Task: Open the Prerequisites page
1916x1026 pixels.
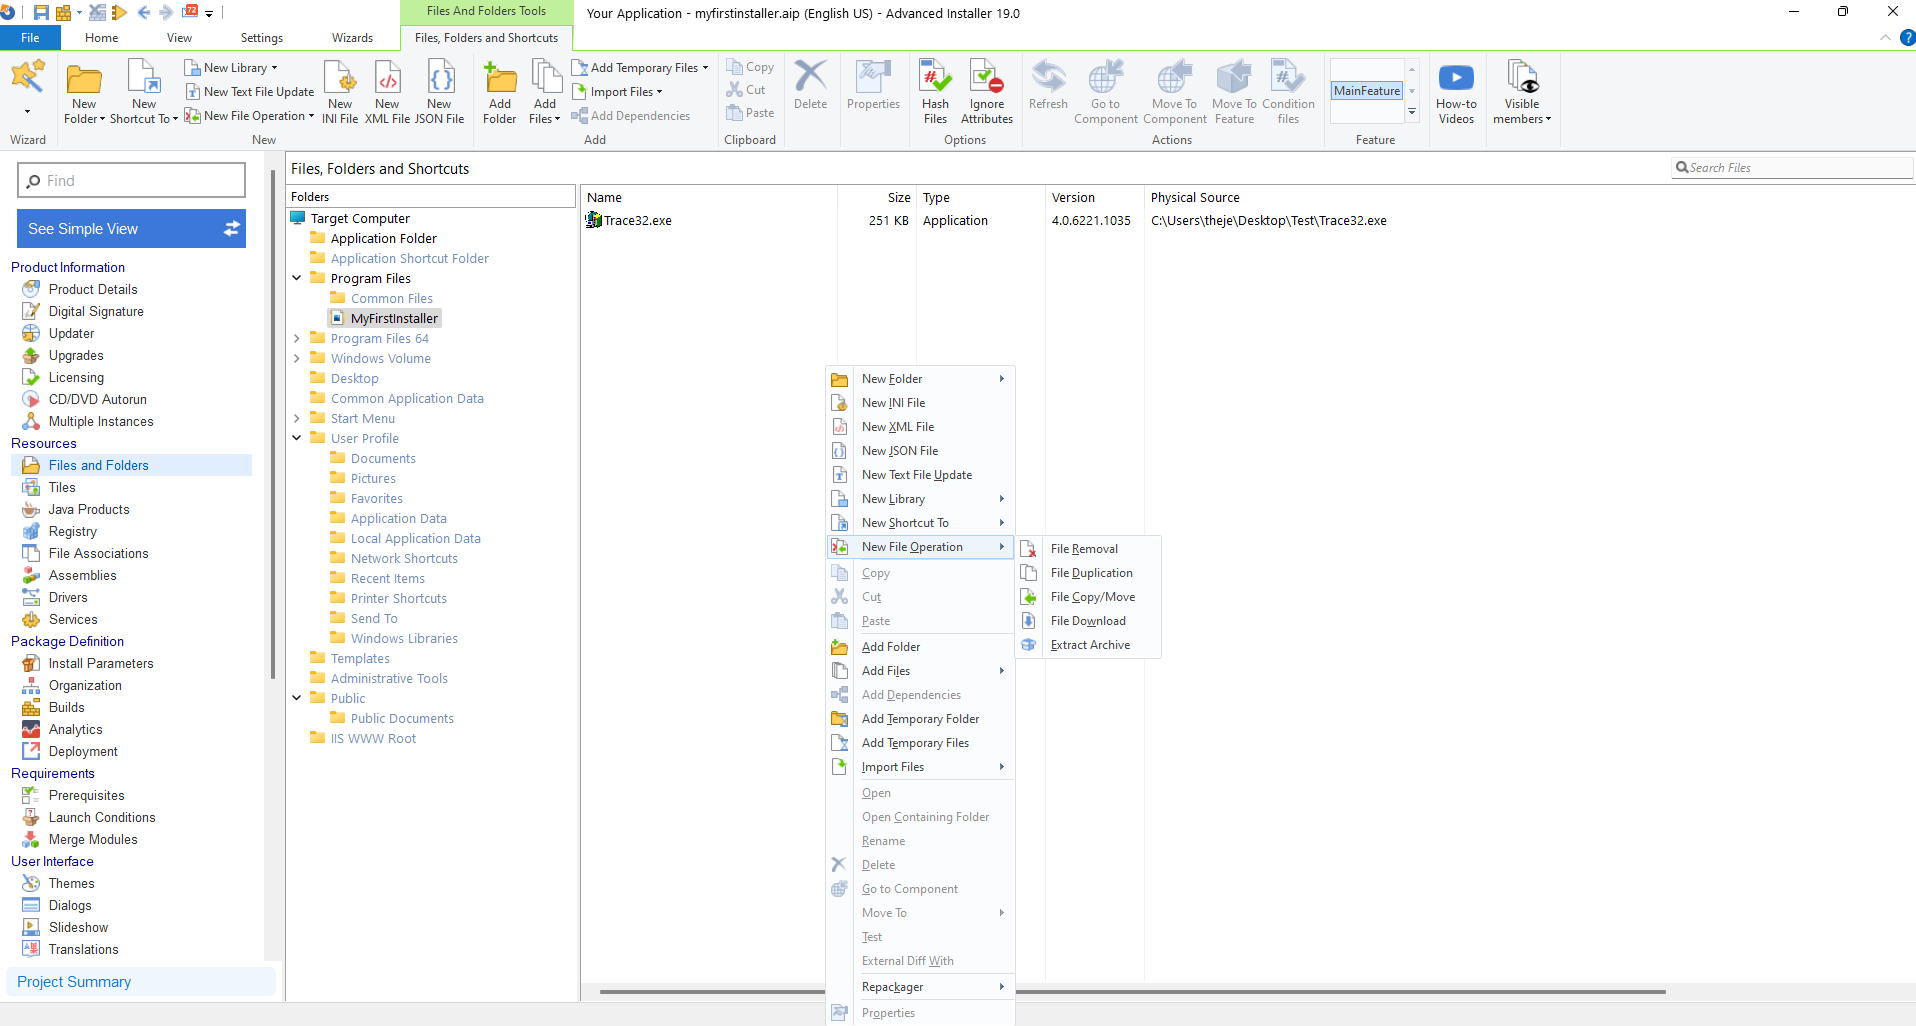Action: [x=87, y=795]
